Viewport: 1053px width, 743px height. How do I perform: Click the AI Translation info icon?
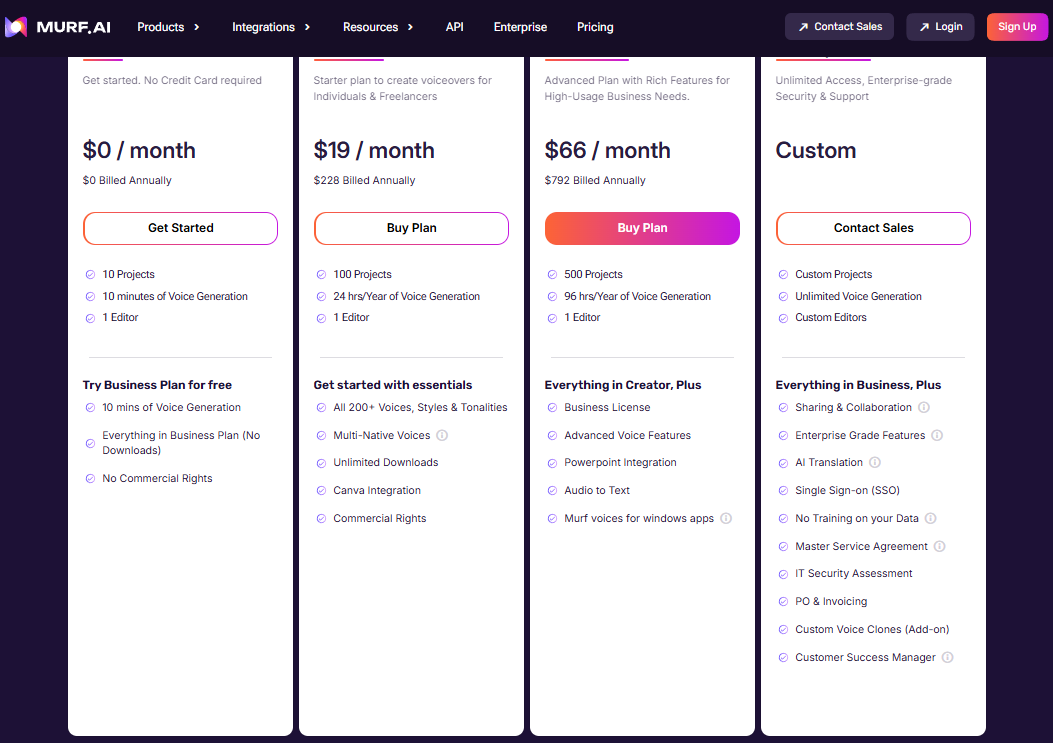(x=874, y=462)
